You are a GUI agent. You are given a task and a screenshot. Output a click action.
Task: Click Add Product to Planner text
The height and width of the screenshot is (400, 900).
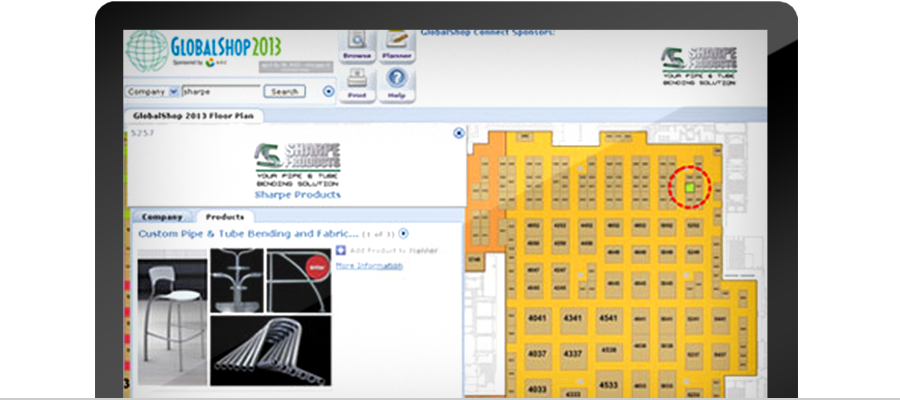pos(393,251)
